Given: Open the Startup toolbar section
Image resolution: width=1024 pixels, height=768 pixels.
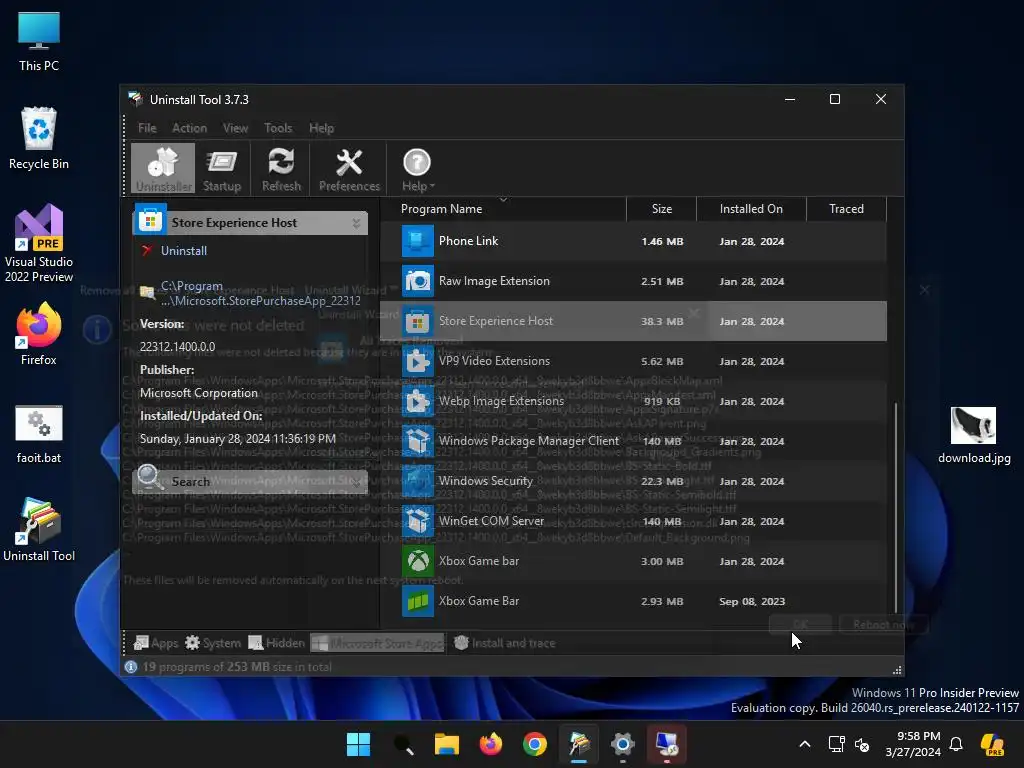Looking at the screenshot, I should coord(222,168).
